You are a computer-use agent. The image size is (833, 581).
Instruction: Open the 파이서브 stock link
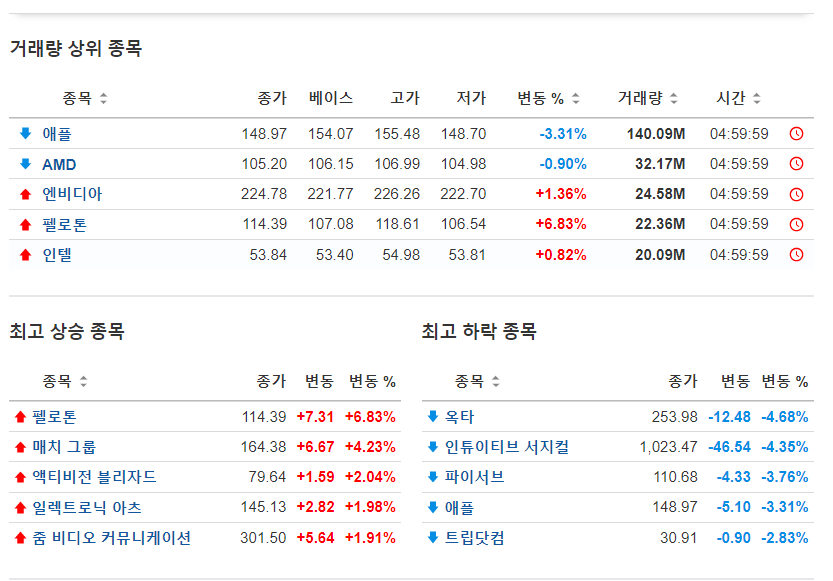point(474,477)
